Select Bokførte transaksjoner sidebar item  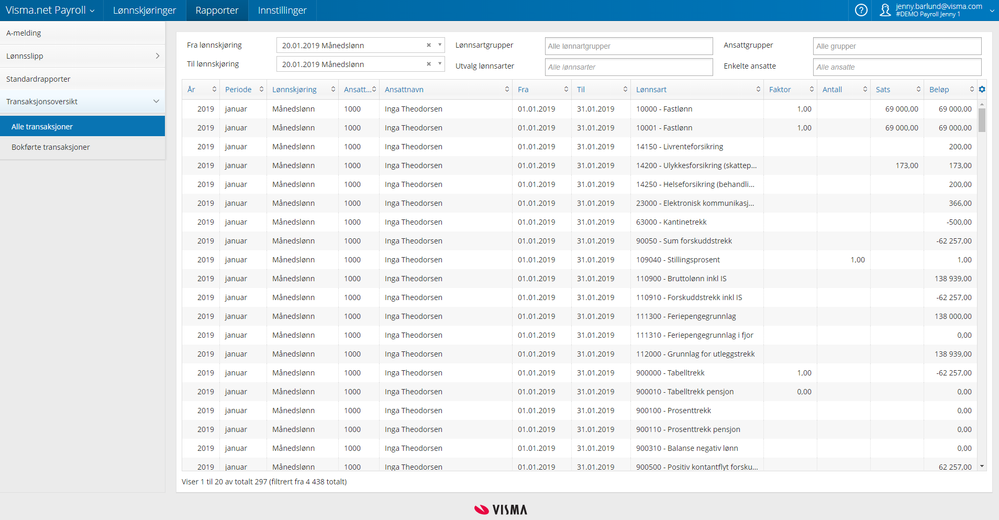point(82,147)
